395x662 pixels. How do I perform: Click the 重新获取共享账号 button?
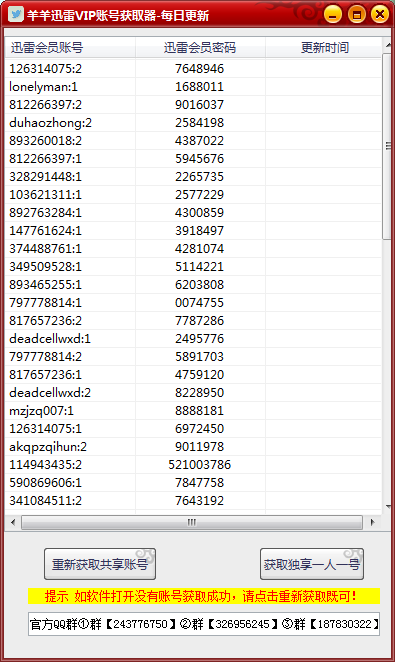click(x=100, y=564)
